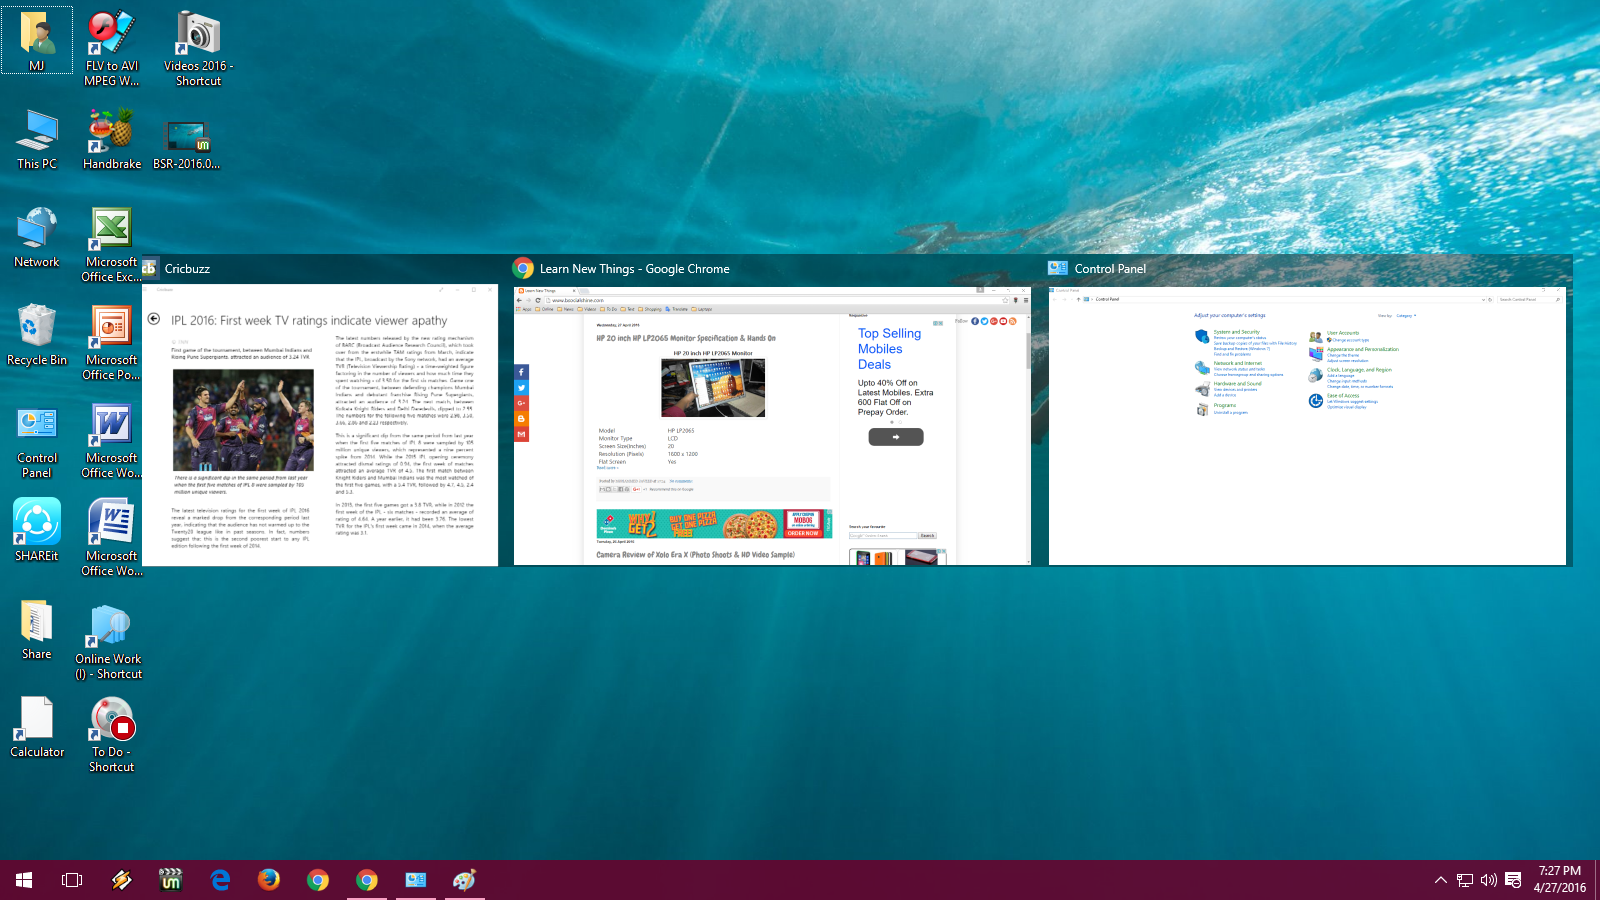Screen dimensions: 1600x900
Task: Click the orange Blogger icon in the sidebar
Action: (522, 418)
